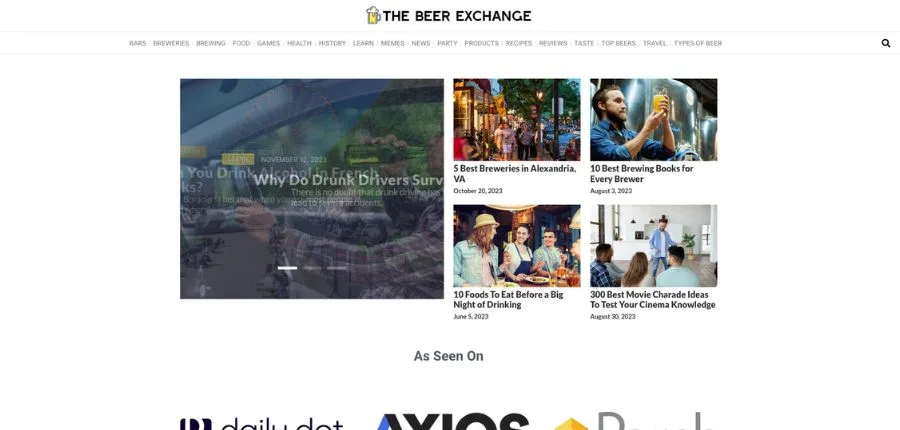Open 300 Best Movie Charade Ideas link

click(653, 299)
